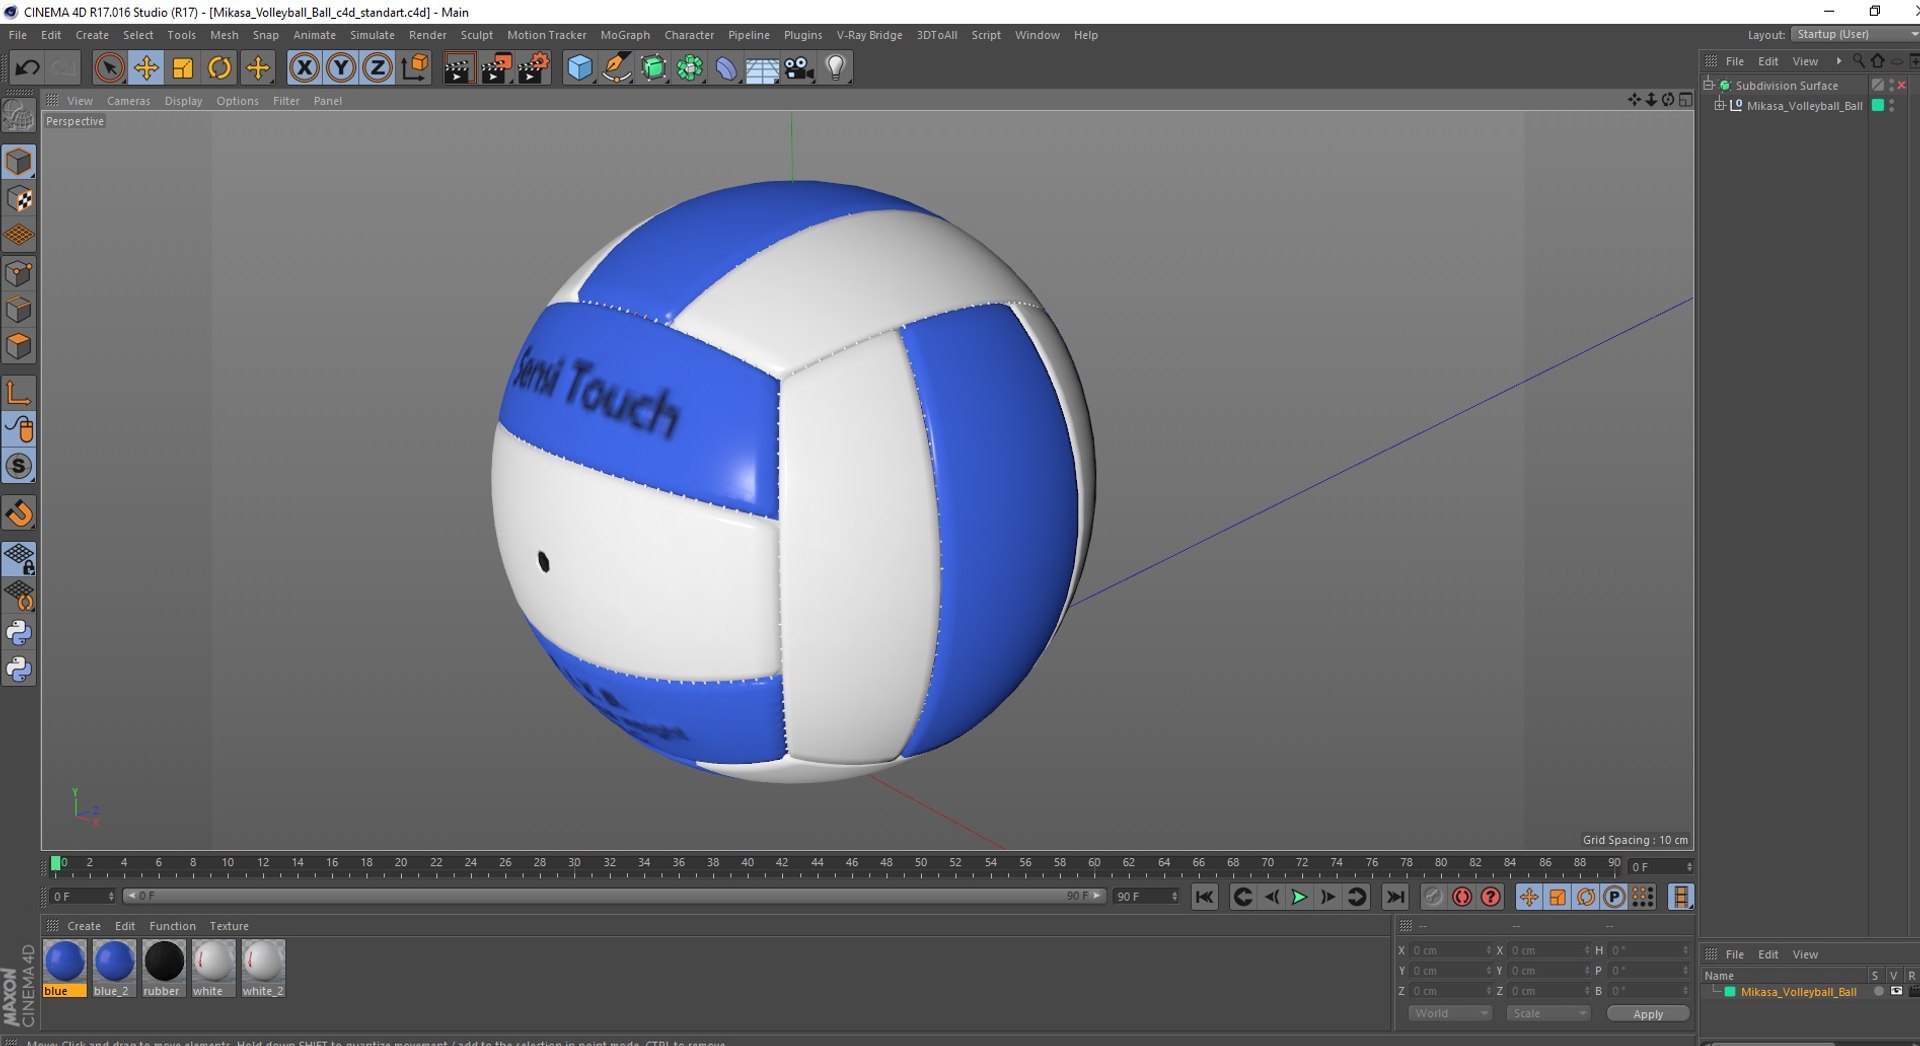Select the white_2 material swatch
1920x1046 pixels.
pos(263,968)
